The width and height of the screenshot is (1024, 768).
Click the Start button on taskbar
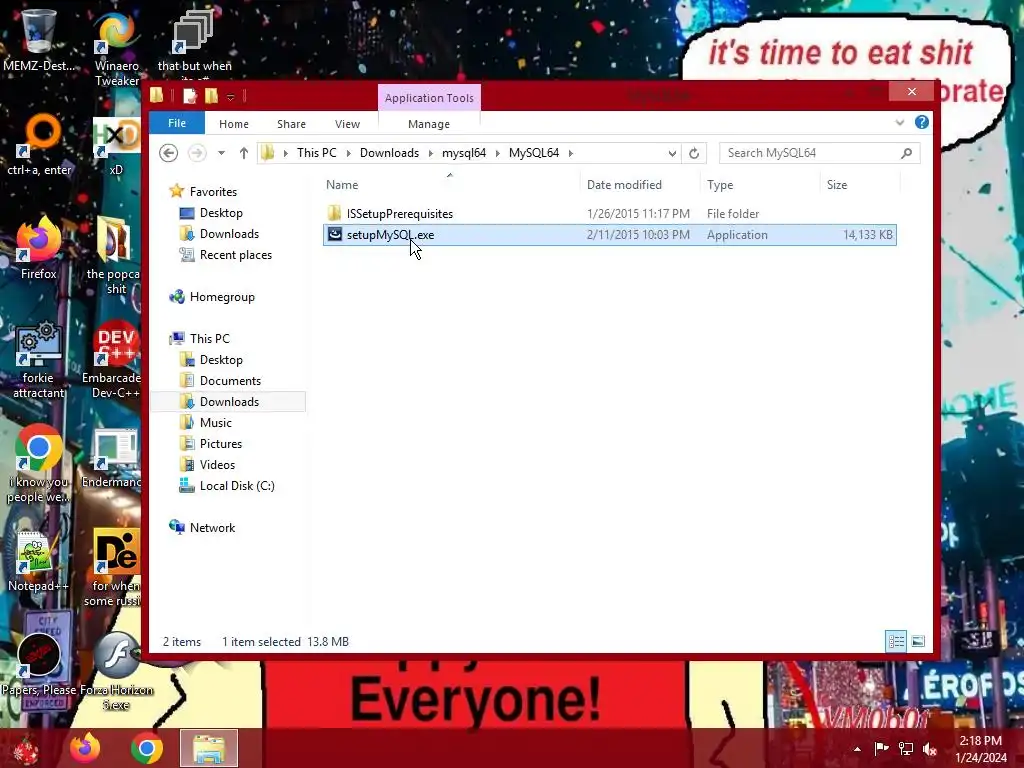click(x=26, y=748)
